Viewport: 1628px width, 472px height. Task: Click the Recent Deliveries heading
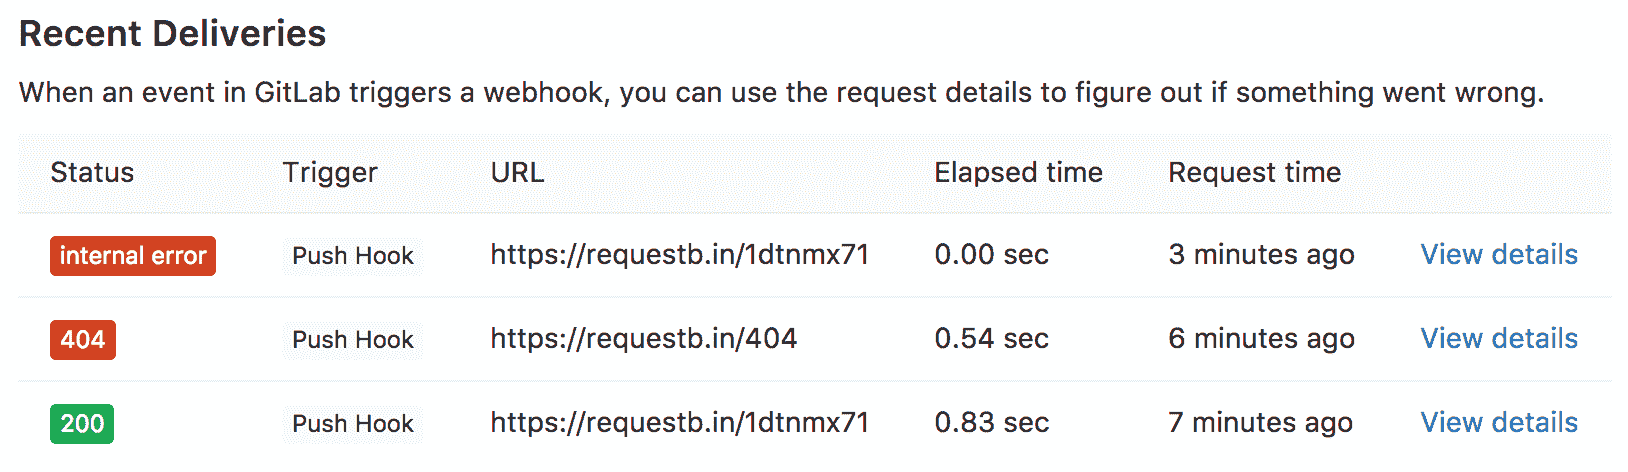(172, 34)
